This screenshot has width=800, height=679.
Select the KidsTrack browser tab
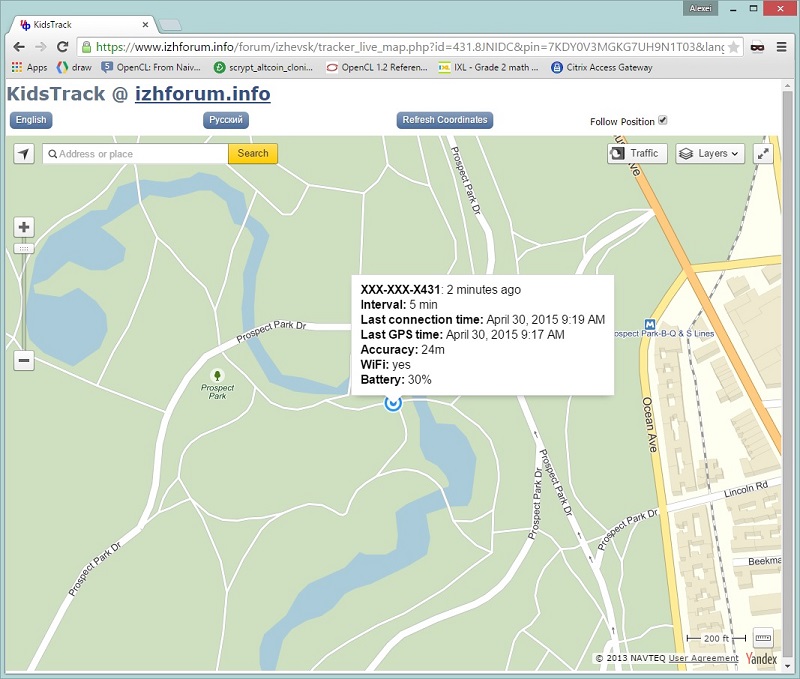pos(82,24)
